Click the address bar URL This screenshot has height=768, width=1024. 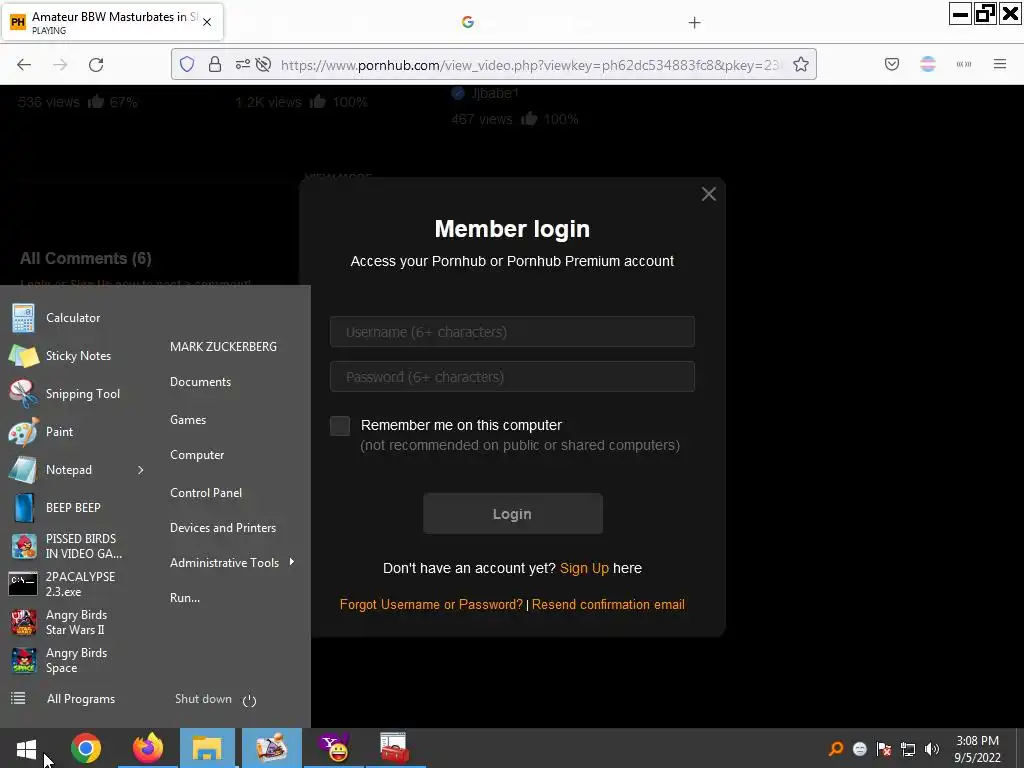click(x=530, y=65)
